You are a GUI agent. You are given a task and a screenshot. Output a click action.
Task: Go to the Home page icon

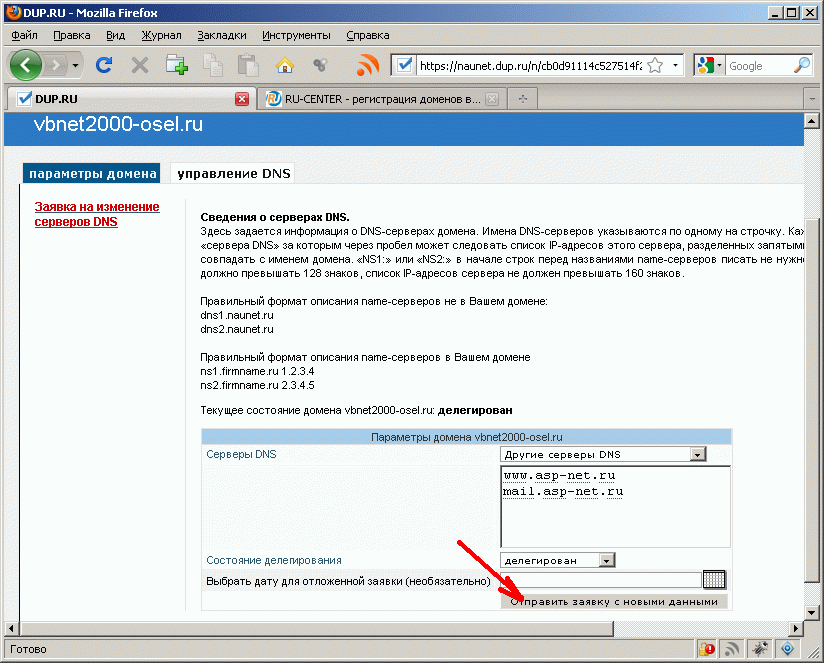click(284, 65)
